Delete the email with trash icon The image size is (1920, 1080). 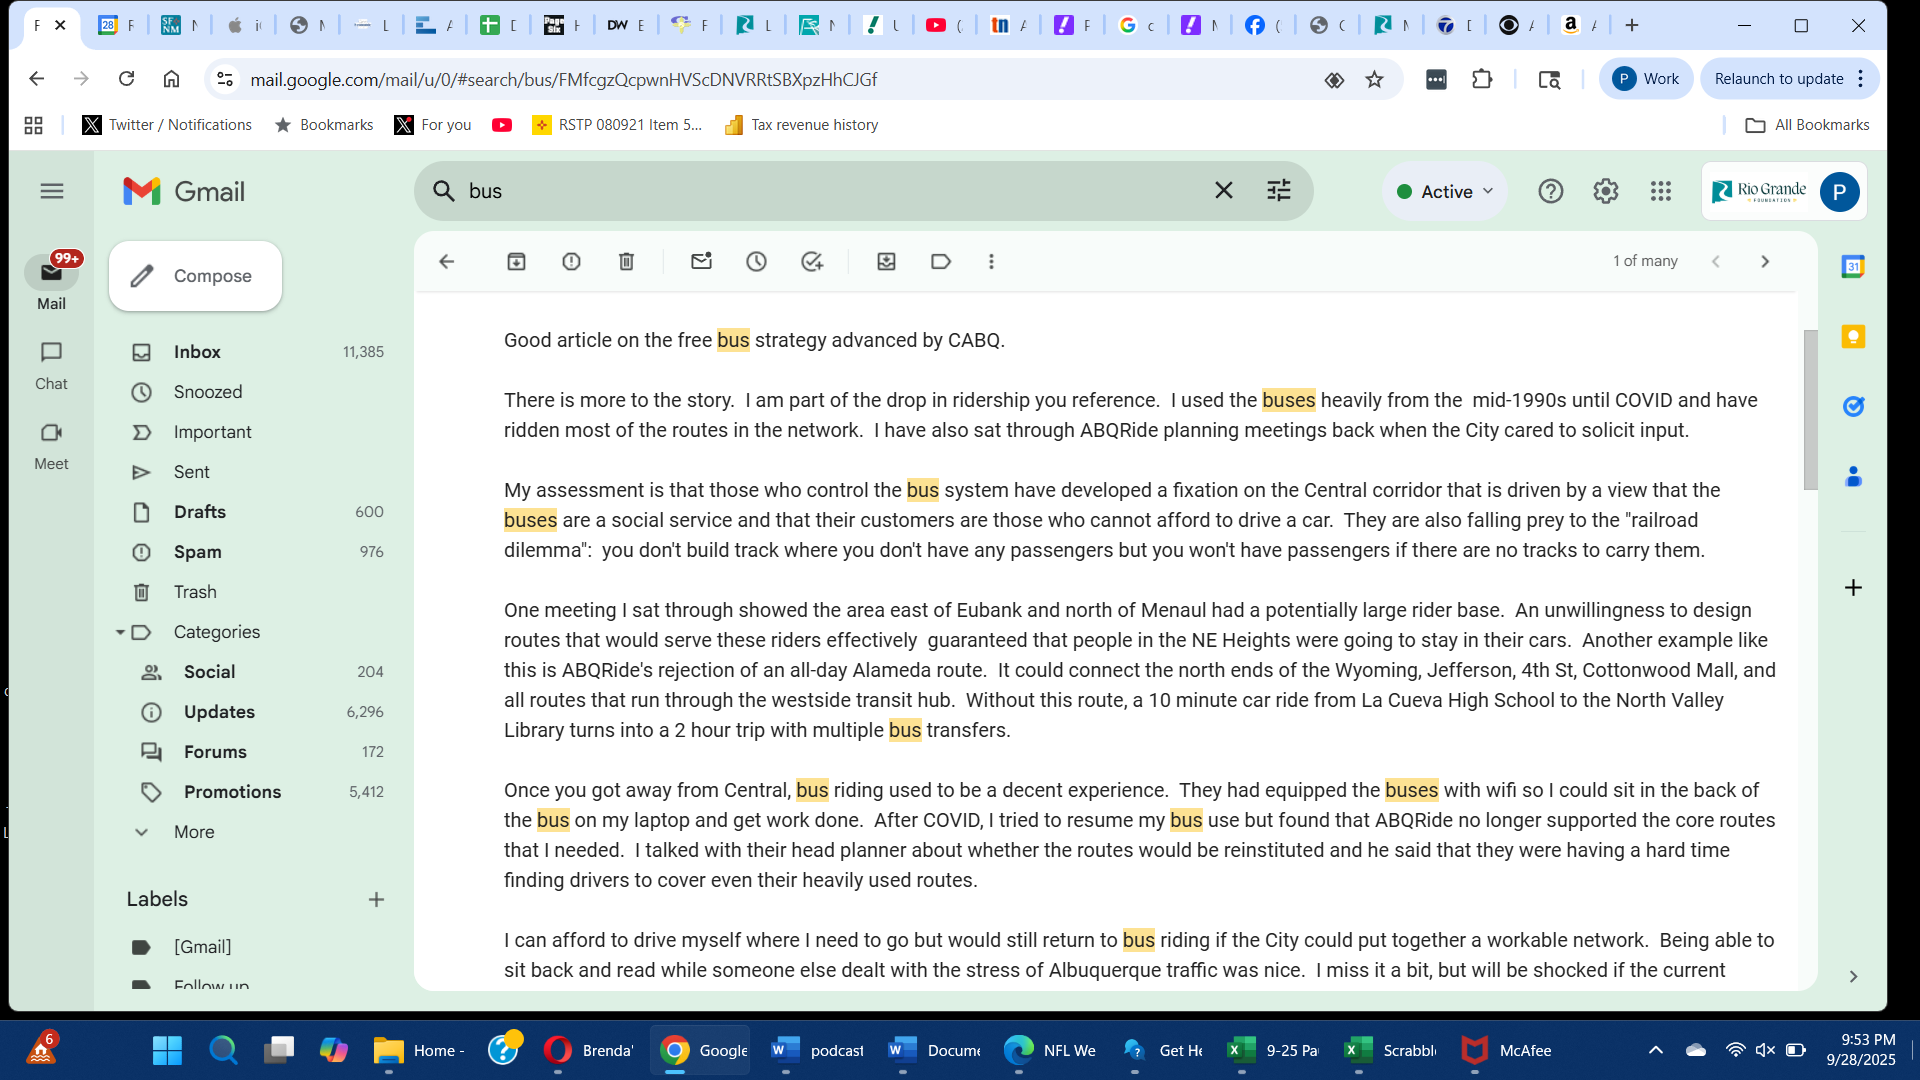(x=626, y=261)
